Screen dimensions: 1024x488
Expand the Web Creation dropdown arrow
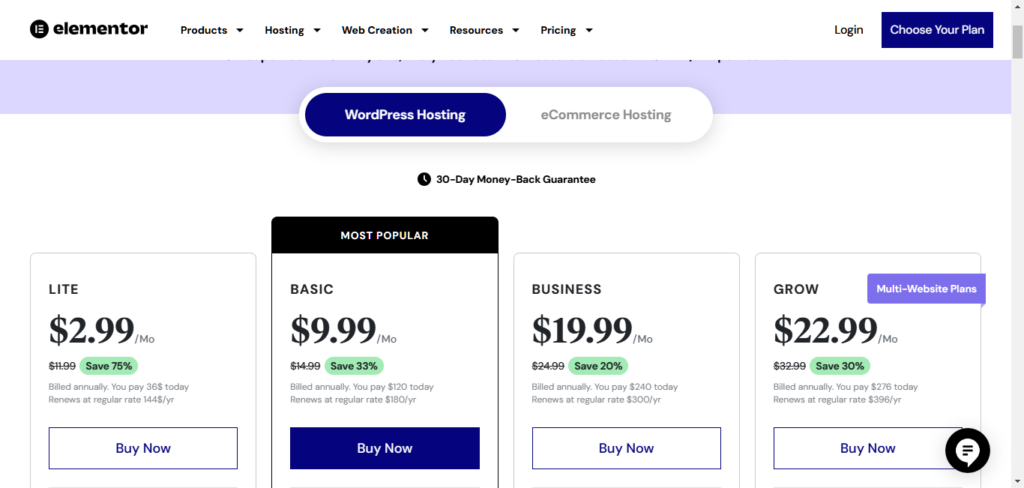pos(424,30)
